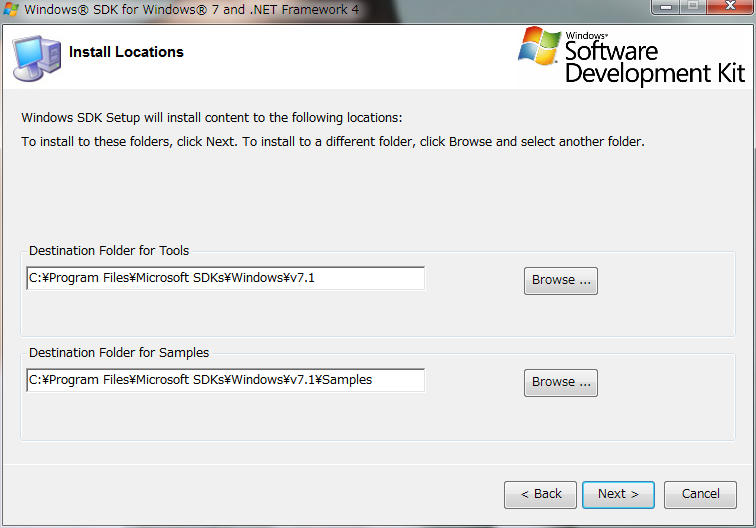Minimize the SDK setup window
This screenshot has height=528, width=756.
666,7
